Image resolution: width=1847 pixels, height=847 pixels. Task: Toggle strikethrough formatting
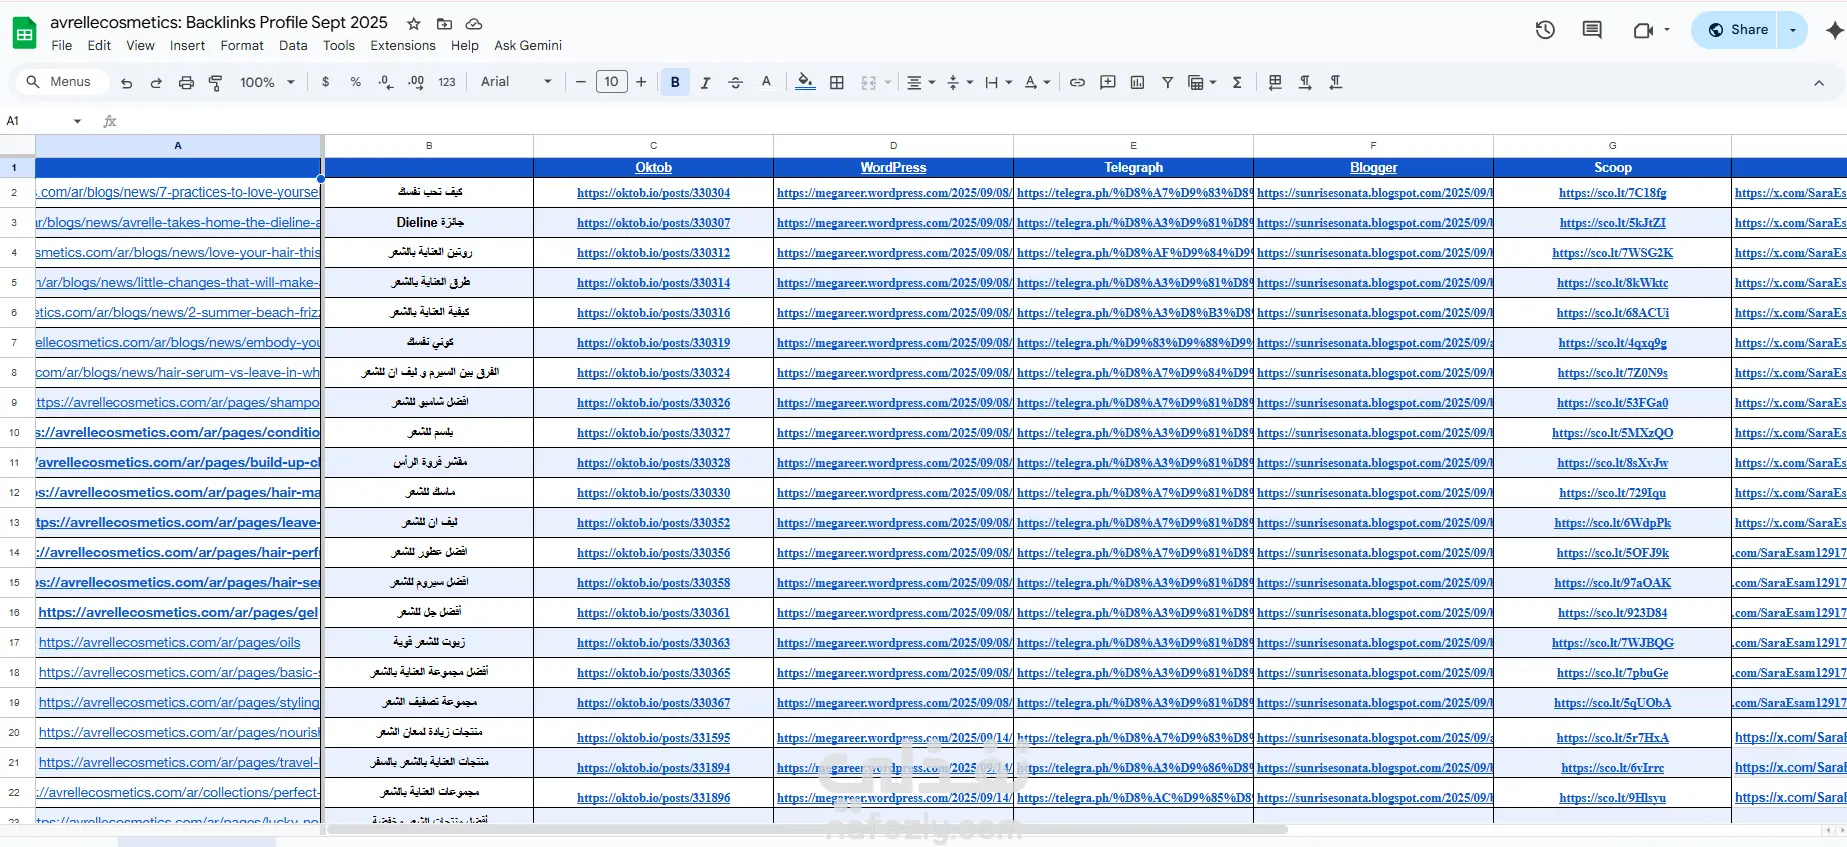[735, 82]
